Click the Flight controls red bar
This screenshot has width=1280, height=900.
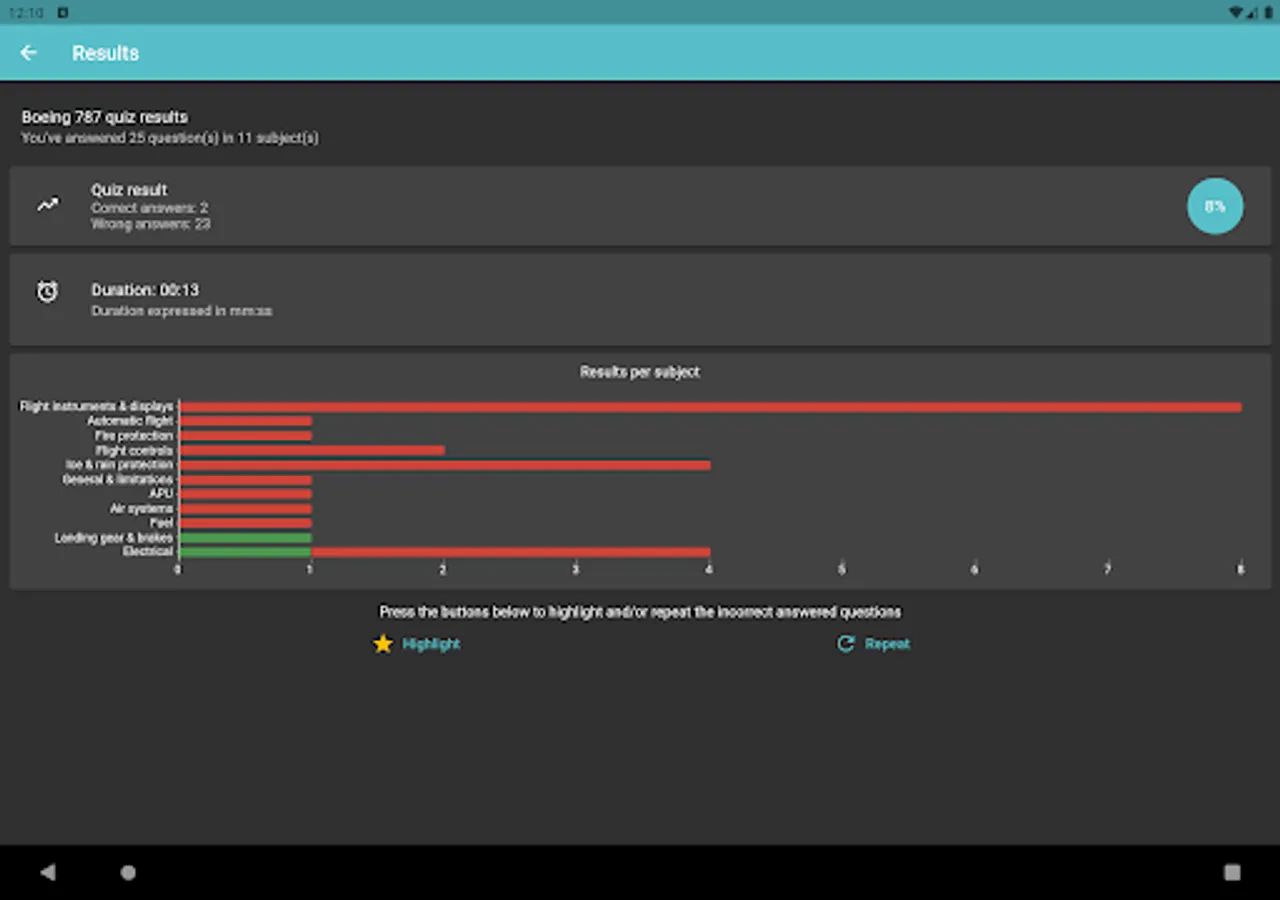pyautogui.click(x=312, y=451)
